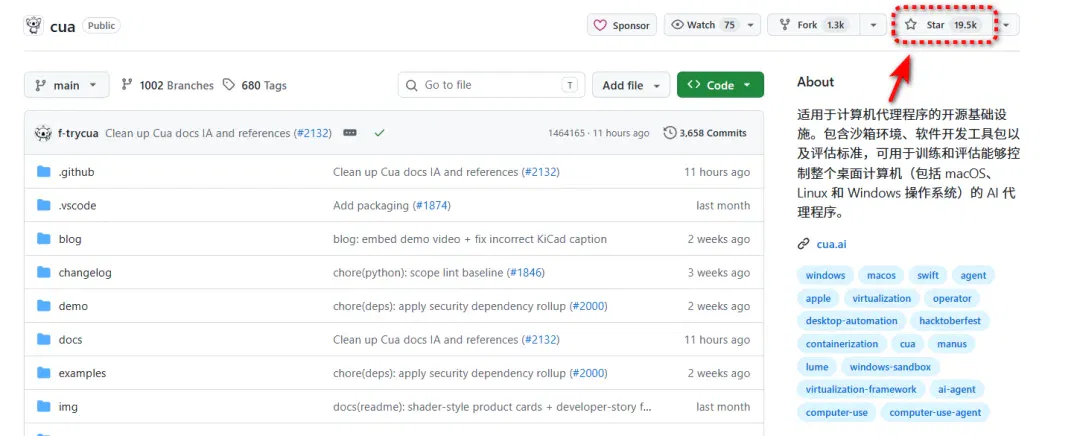1080x436 pixels.
Task: Open the .github folder name
Action: click(76, 172)
